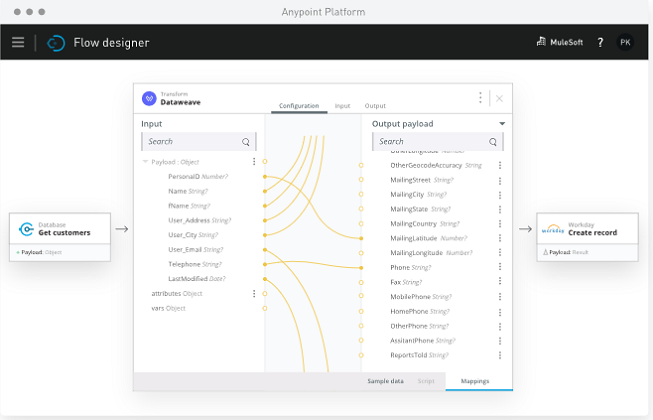This screenshot has width=653, height=420.
Task: Click the Workday logo icon
Action: click(x=553, y=229)
